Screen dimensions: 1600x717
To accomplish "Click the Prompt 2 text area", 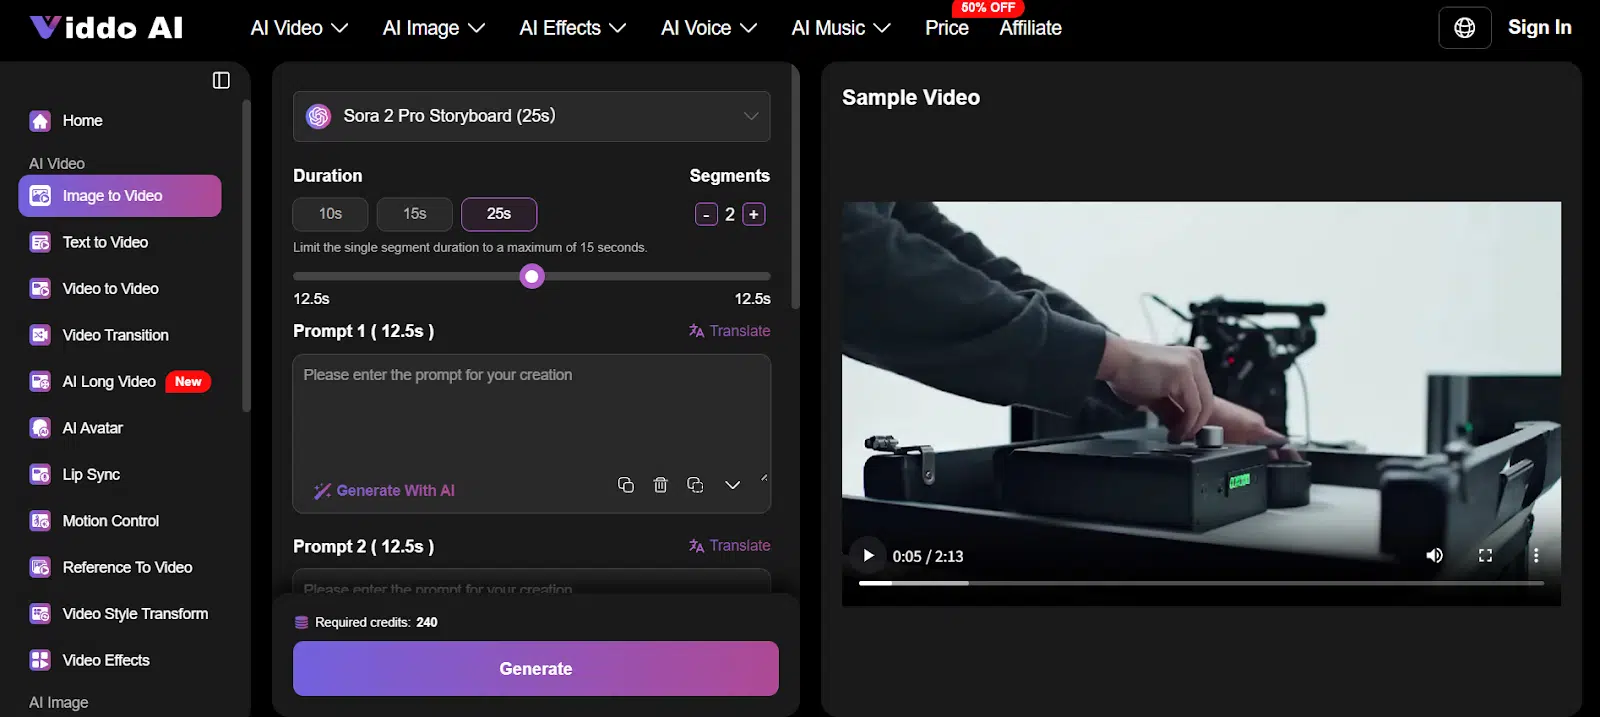I will (x=531, y=583).
